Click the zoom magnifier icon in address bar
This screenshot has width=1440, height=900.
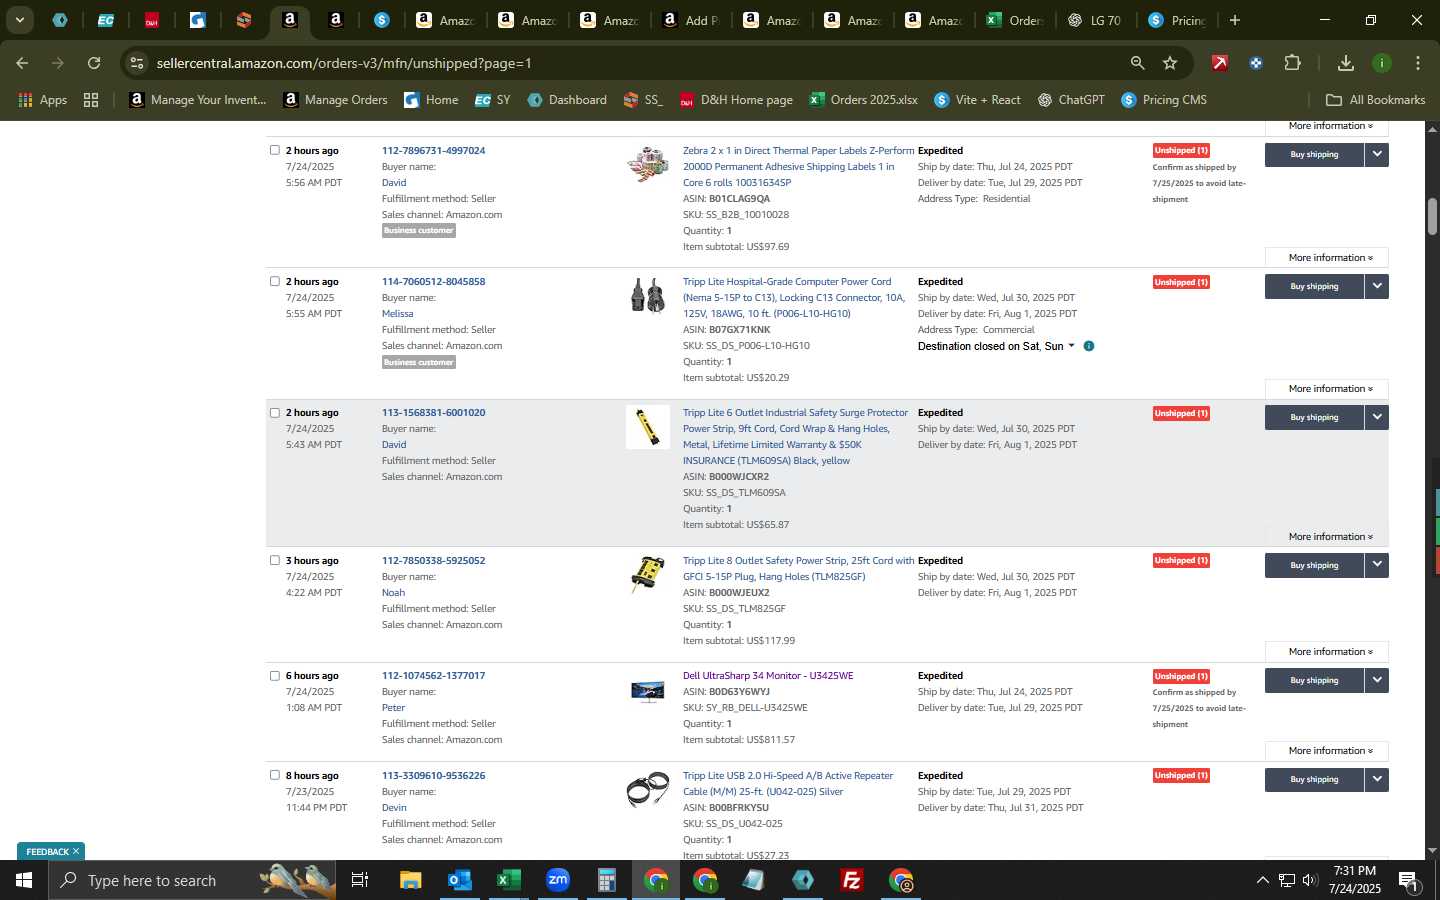pos(1137,63)
